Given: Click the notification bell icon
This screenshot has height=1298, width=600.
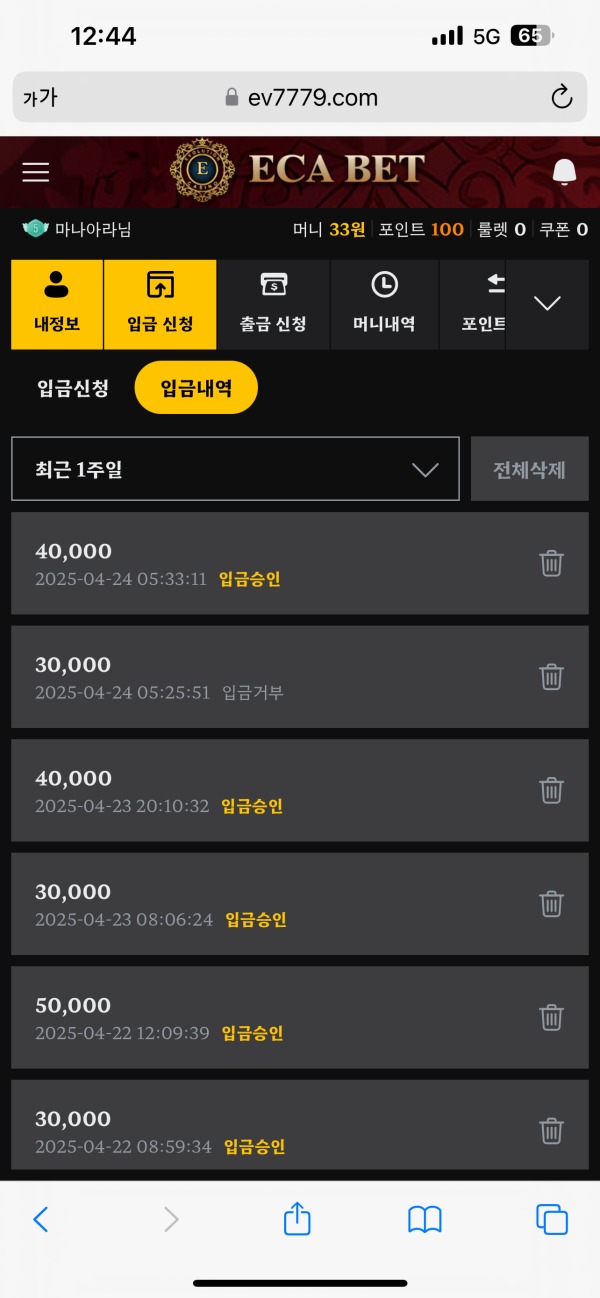Looking at the screenshot, I should click(563, 171).
